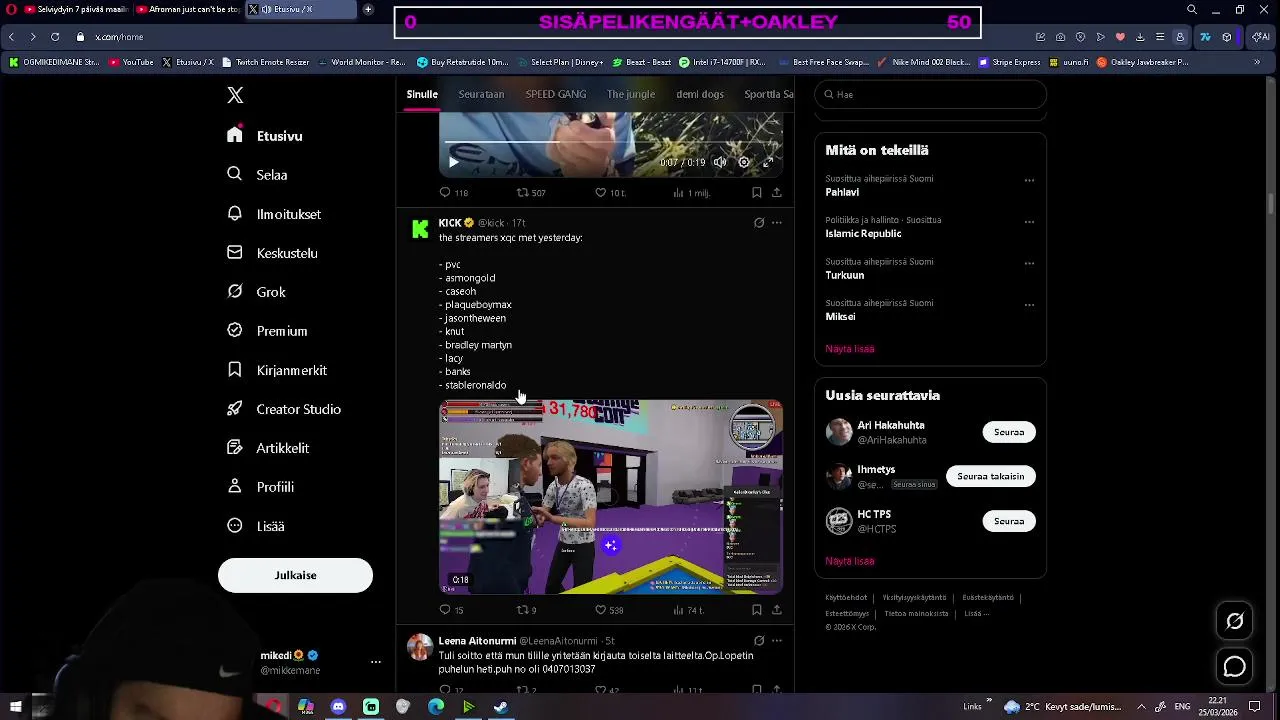Viewport: 1280px width, 720px height.
Task: Seek on top video progress bar
Action: [x=611, y=143]
